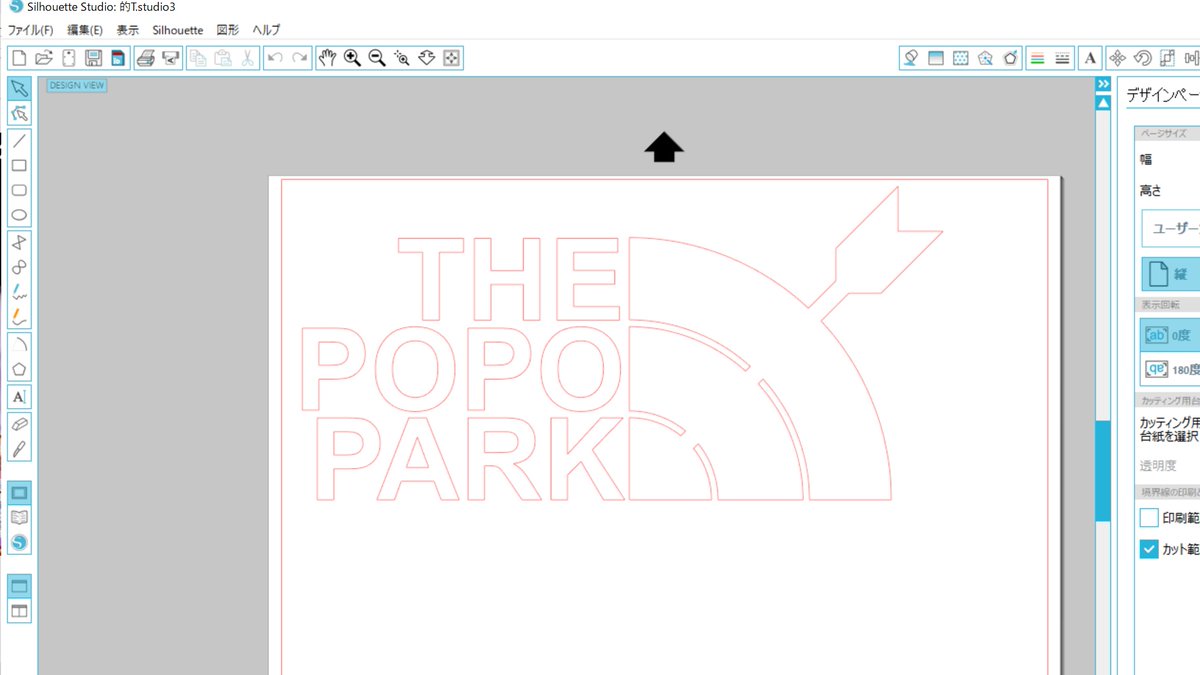The width and height of the screenshot is (1200, 675).
Task: Save to SD card with the blue card icon
Action: click(x=117, y=58)
